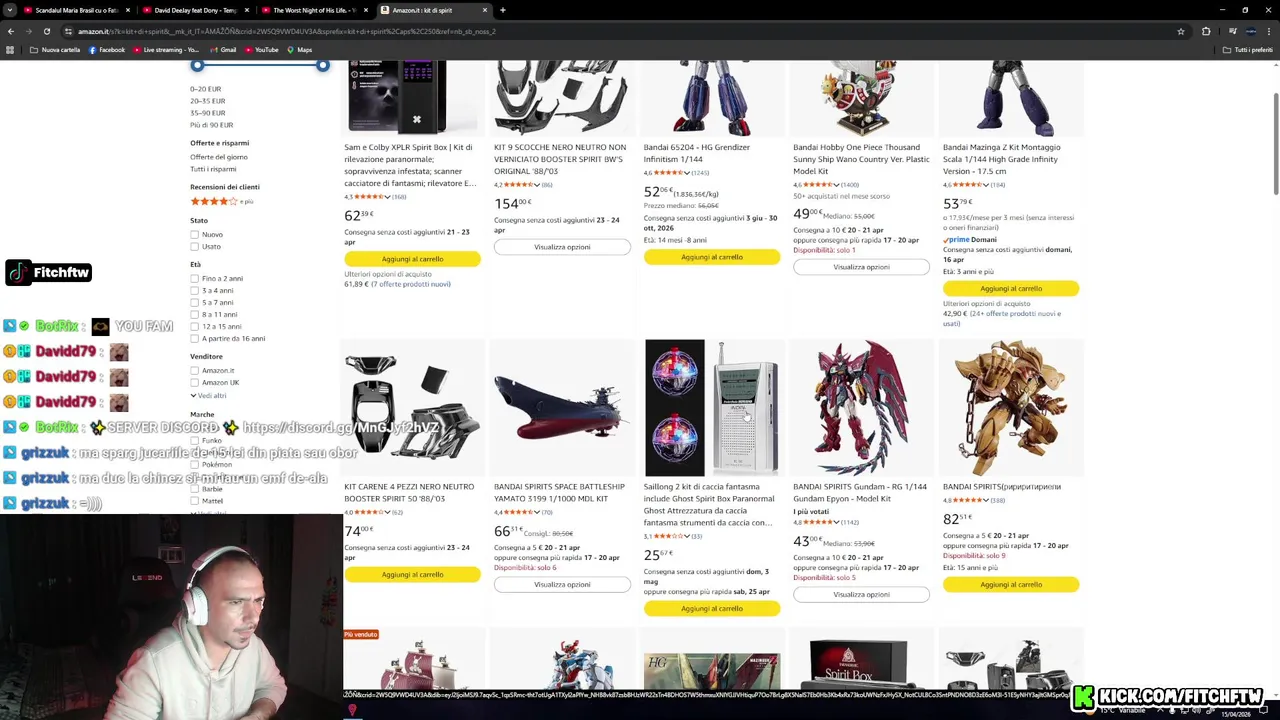Add Saillong ghost hunting kit to cart

click(711, 608)
